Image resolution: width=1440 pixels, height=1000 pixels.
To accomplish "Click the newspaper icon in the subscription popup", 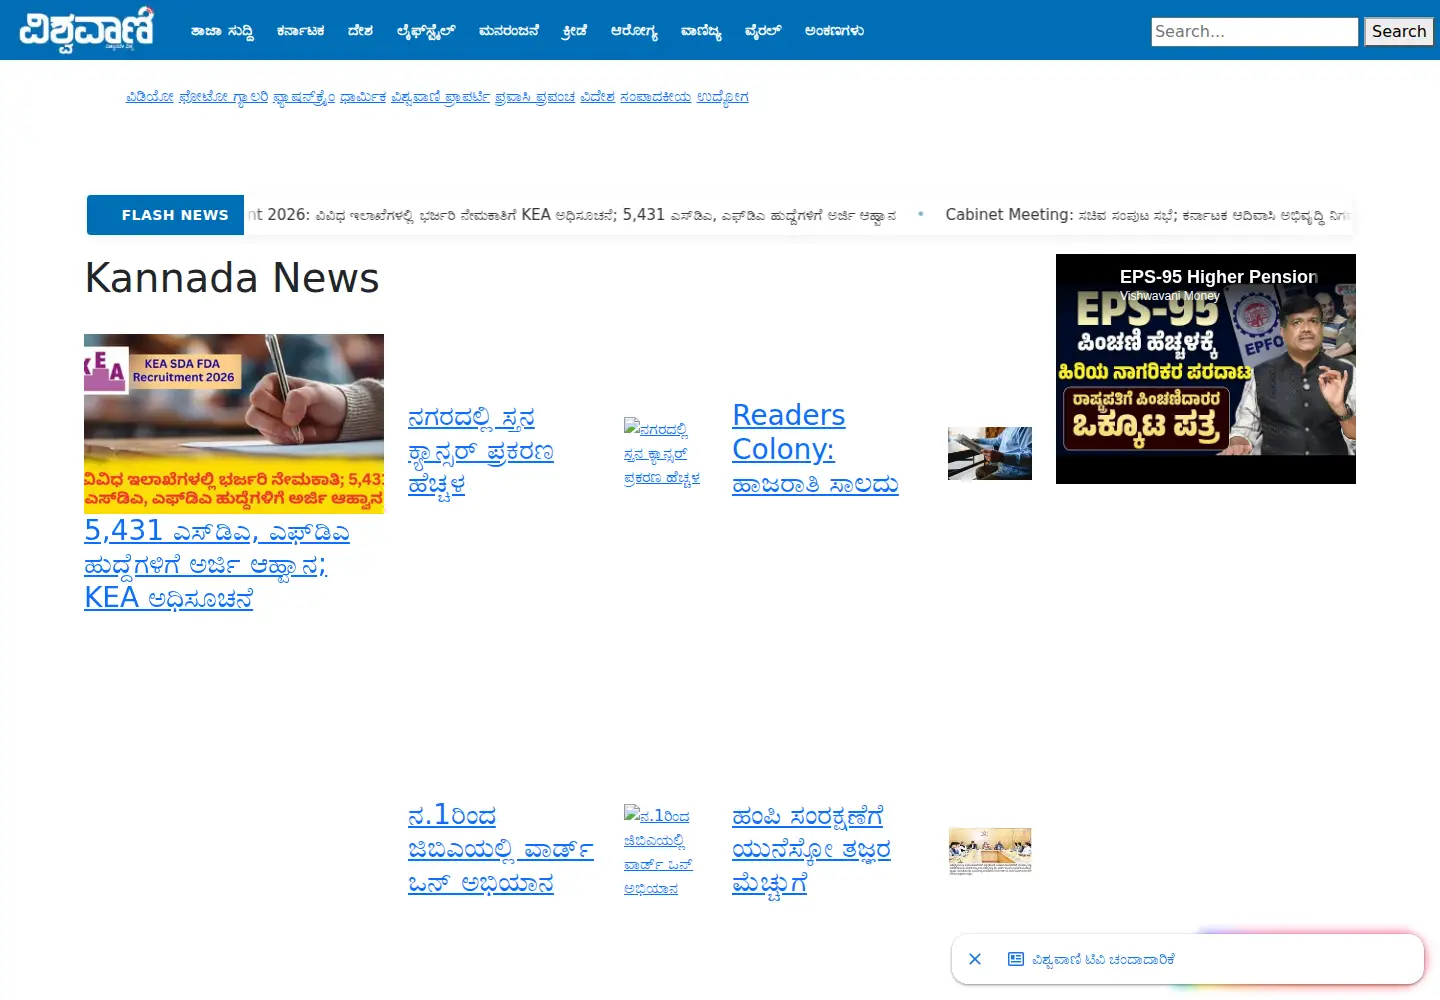I will (x=1016, y=959).
